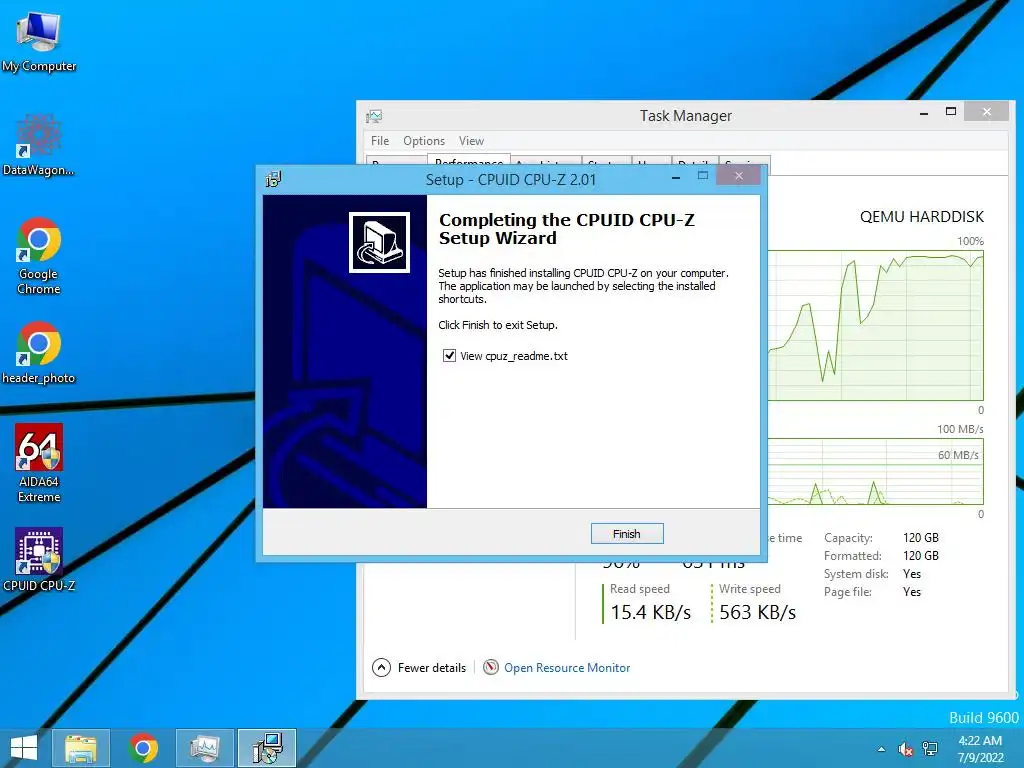
Task: Collapse Task Manager with Fewer details
Action: click(419, 667)
